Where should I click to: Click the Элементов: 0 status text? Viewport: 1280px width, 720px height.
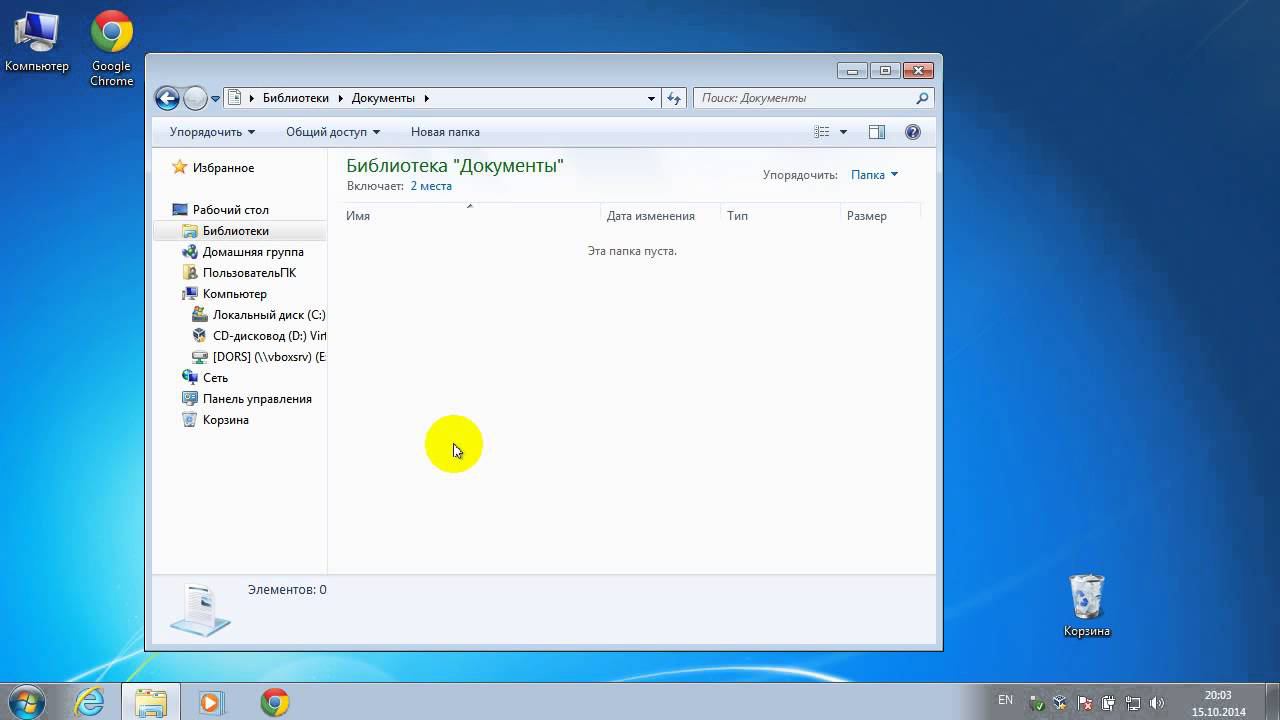(287, 590)
